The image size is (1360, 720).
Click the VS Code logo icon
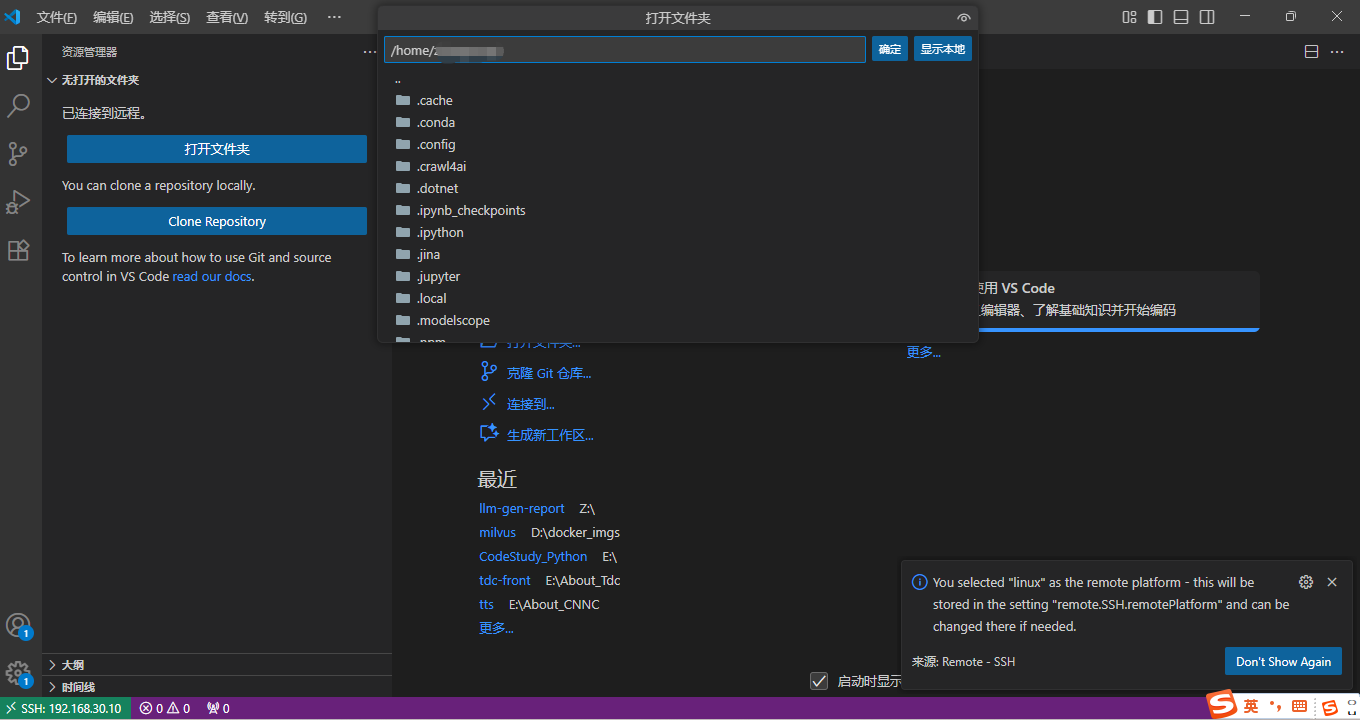click(x=13, y=17)
